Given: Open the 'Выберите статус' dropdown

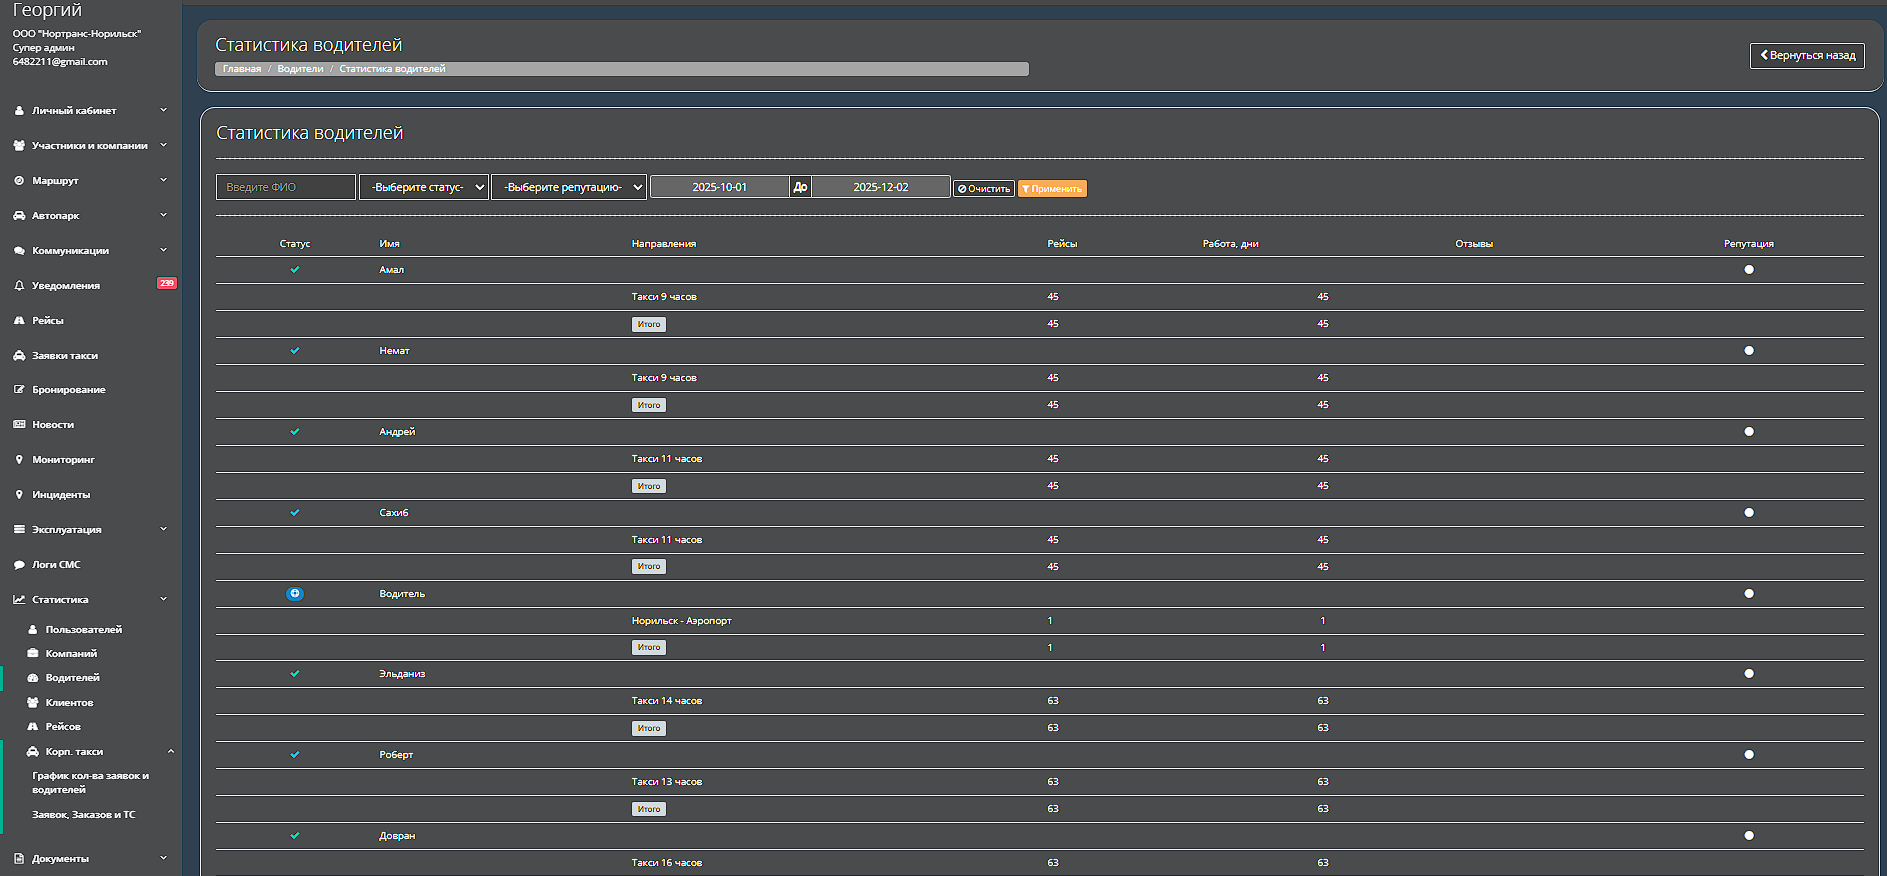Looking at the screenshot, I should pyautogui.click(x=424, y=187).
